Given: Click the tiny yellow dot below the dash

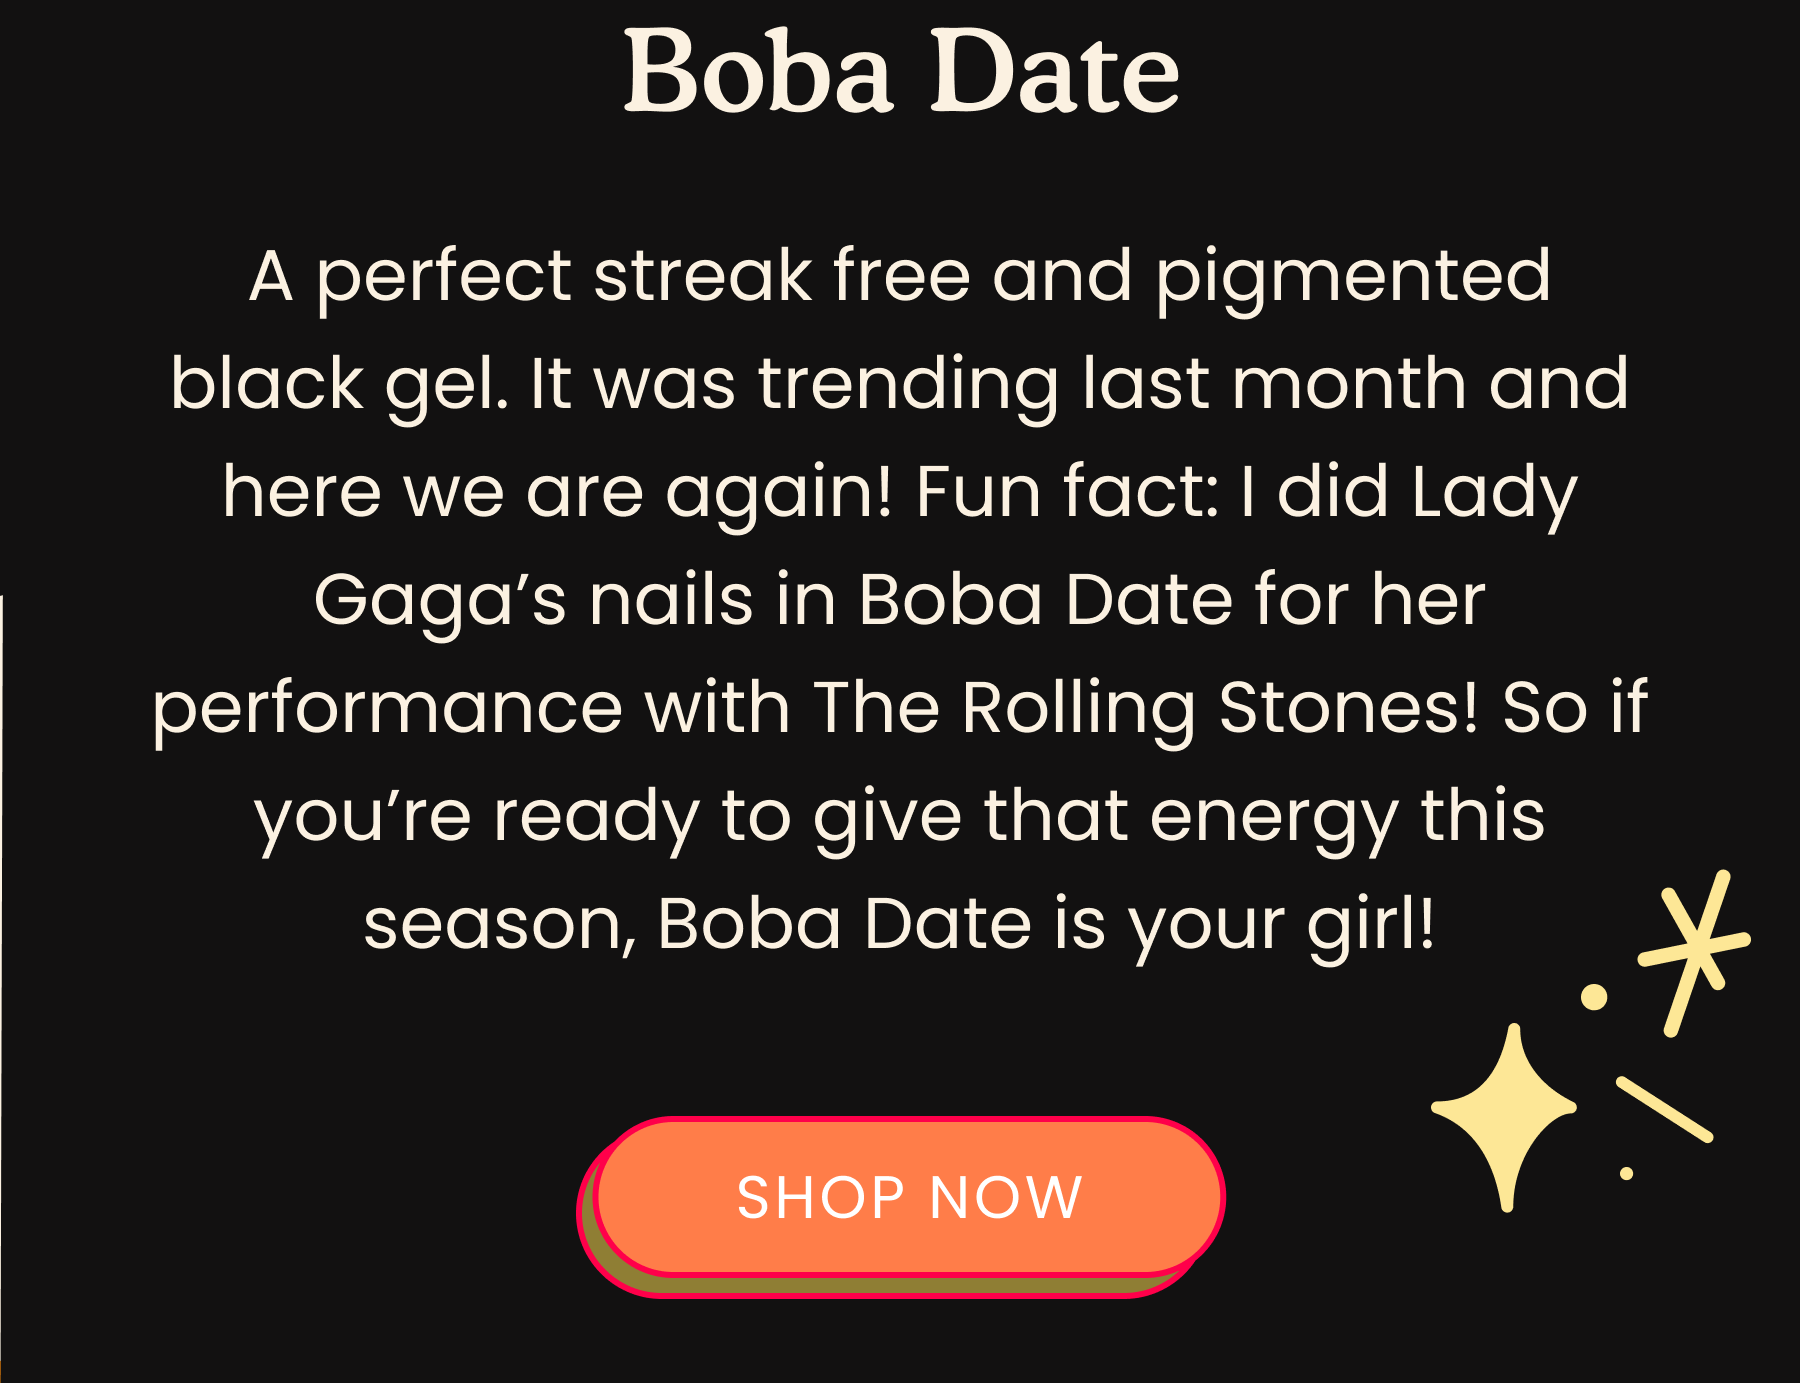Looking at the screenshot, I should pyautogui.click(x=1626, y=1173).
